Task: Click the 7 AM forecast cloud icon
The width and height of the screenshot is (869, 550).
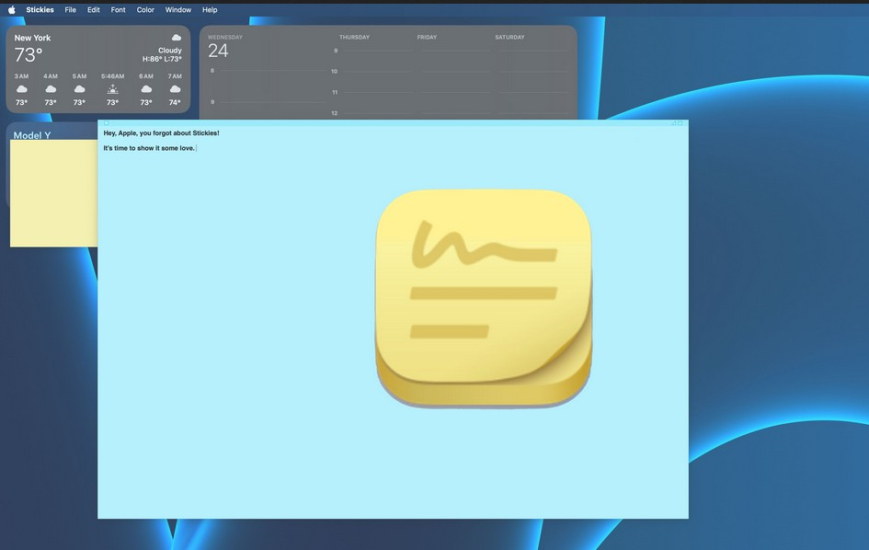Action: click(x=175, y=89)
